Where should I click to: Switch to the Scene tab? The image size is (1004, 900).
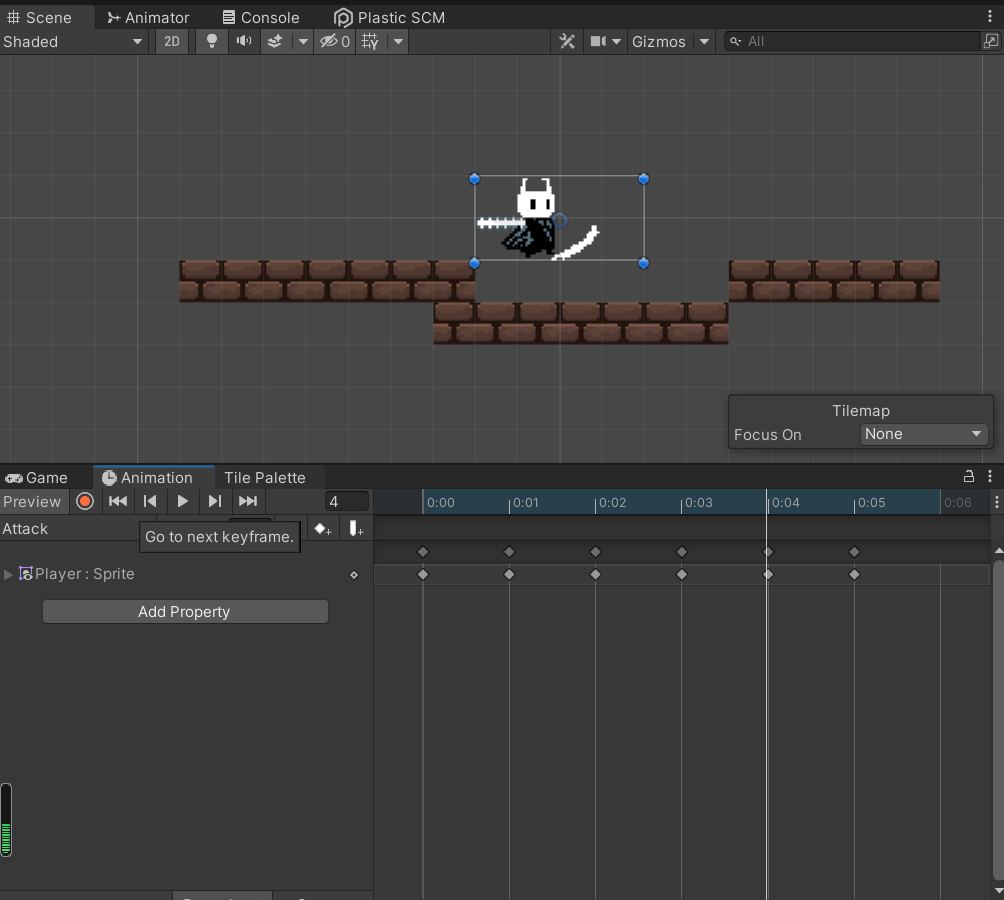pyautogui.click(x=40, y=17)
